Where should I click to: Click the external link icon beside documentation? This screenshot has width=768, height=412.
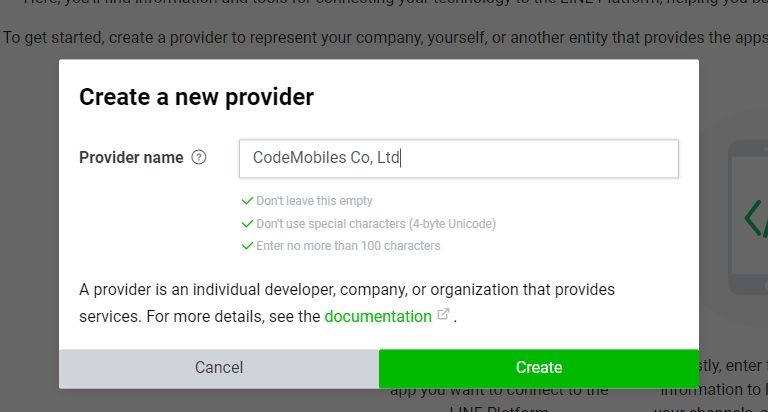443,315
